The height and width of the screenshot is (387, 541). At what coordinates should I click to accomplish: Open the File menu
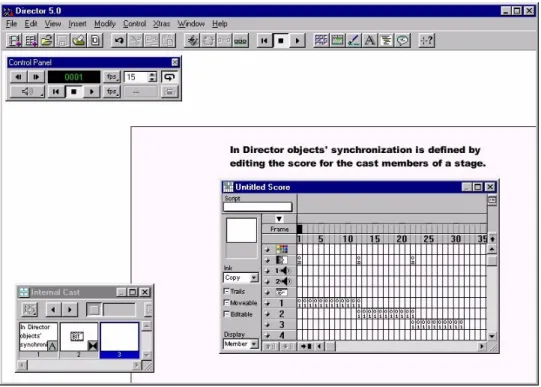(11, 24)
